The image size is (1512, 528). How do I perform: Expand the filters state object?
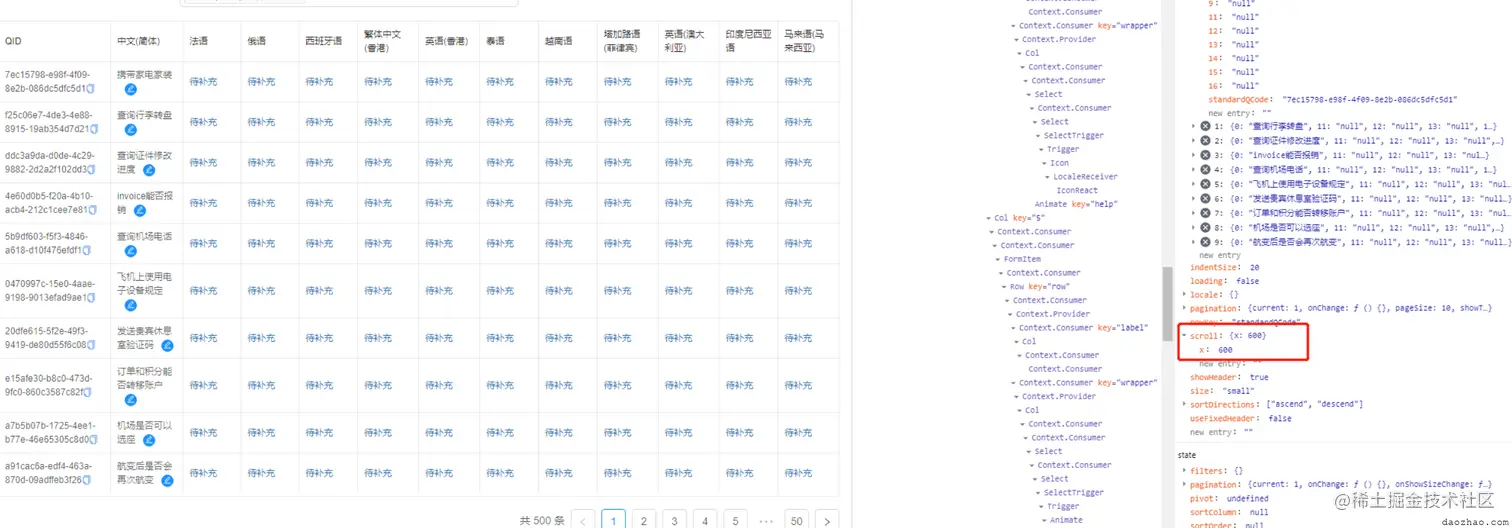point(1185,470)
